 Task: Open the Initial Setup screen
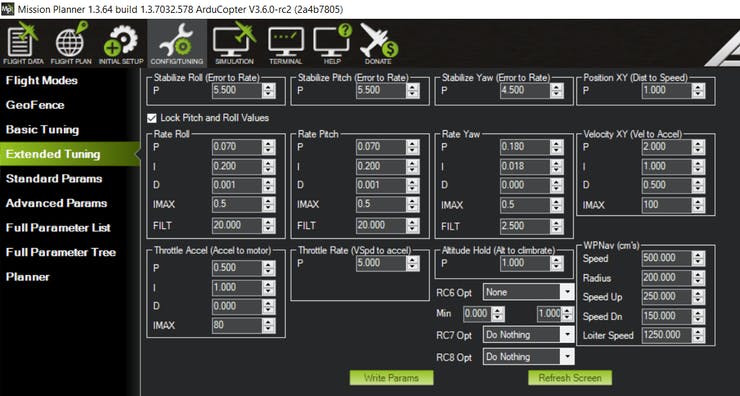[121, 43]
